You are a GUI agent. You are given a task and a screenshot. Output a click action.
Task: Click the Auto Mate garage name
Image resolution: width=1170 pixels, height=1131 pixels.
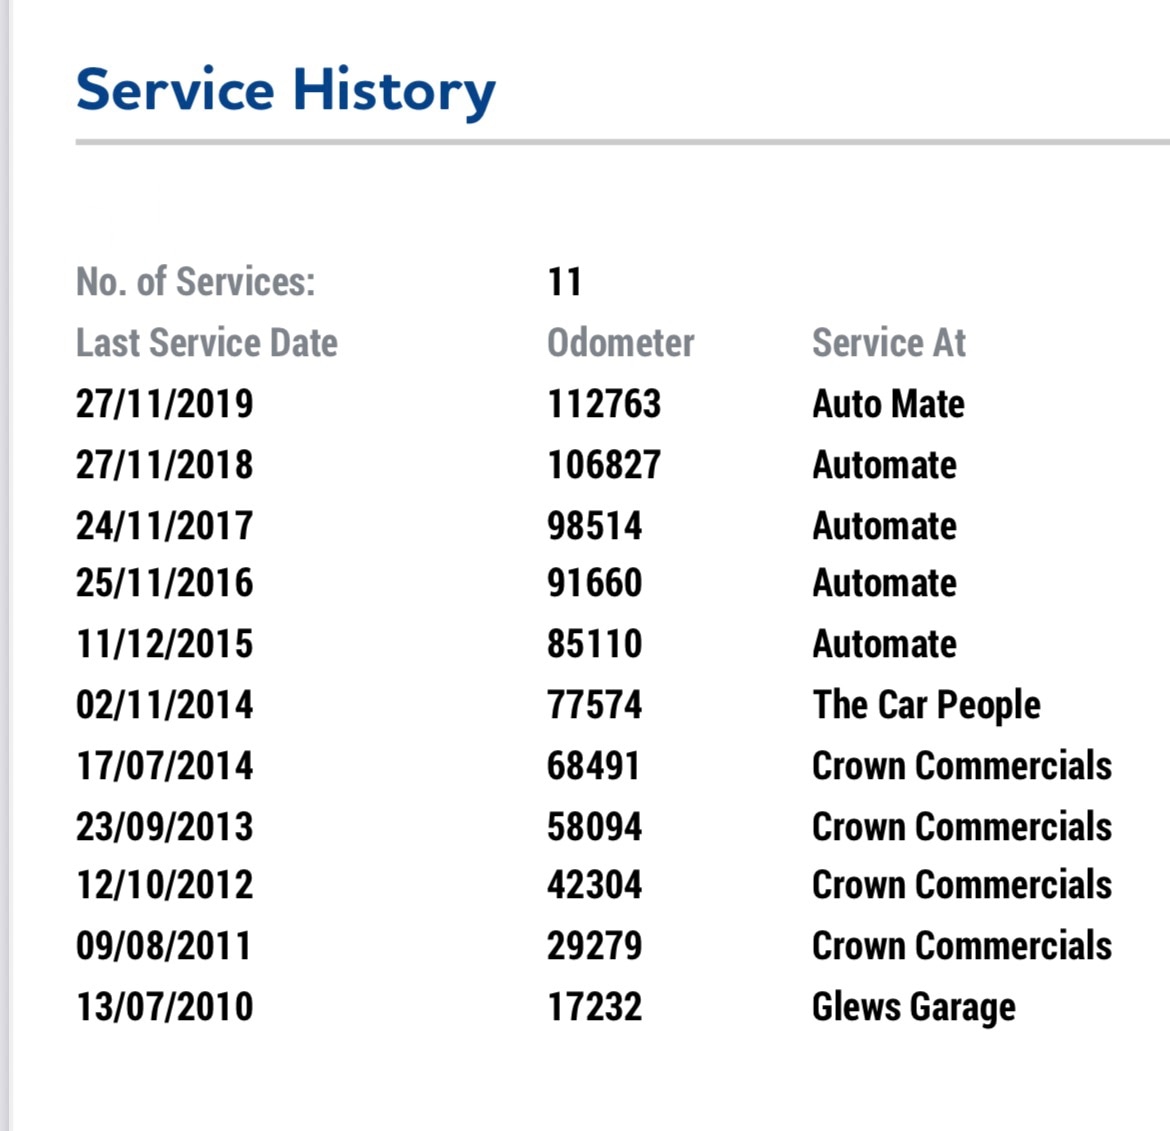[888, 404]
